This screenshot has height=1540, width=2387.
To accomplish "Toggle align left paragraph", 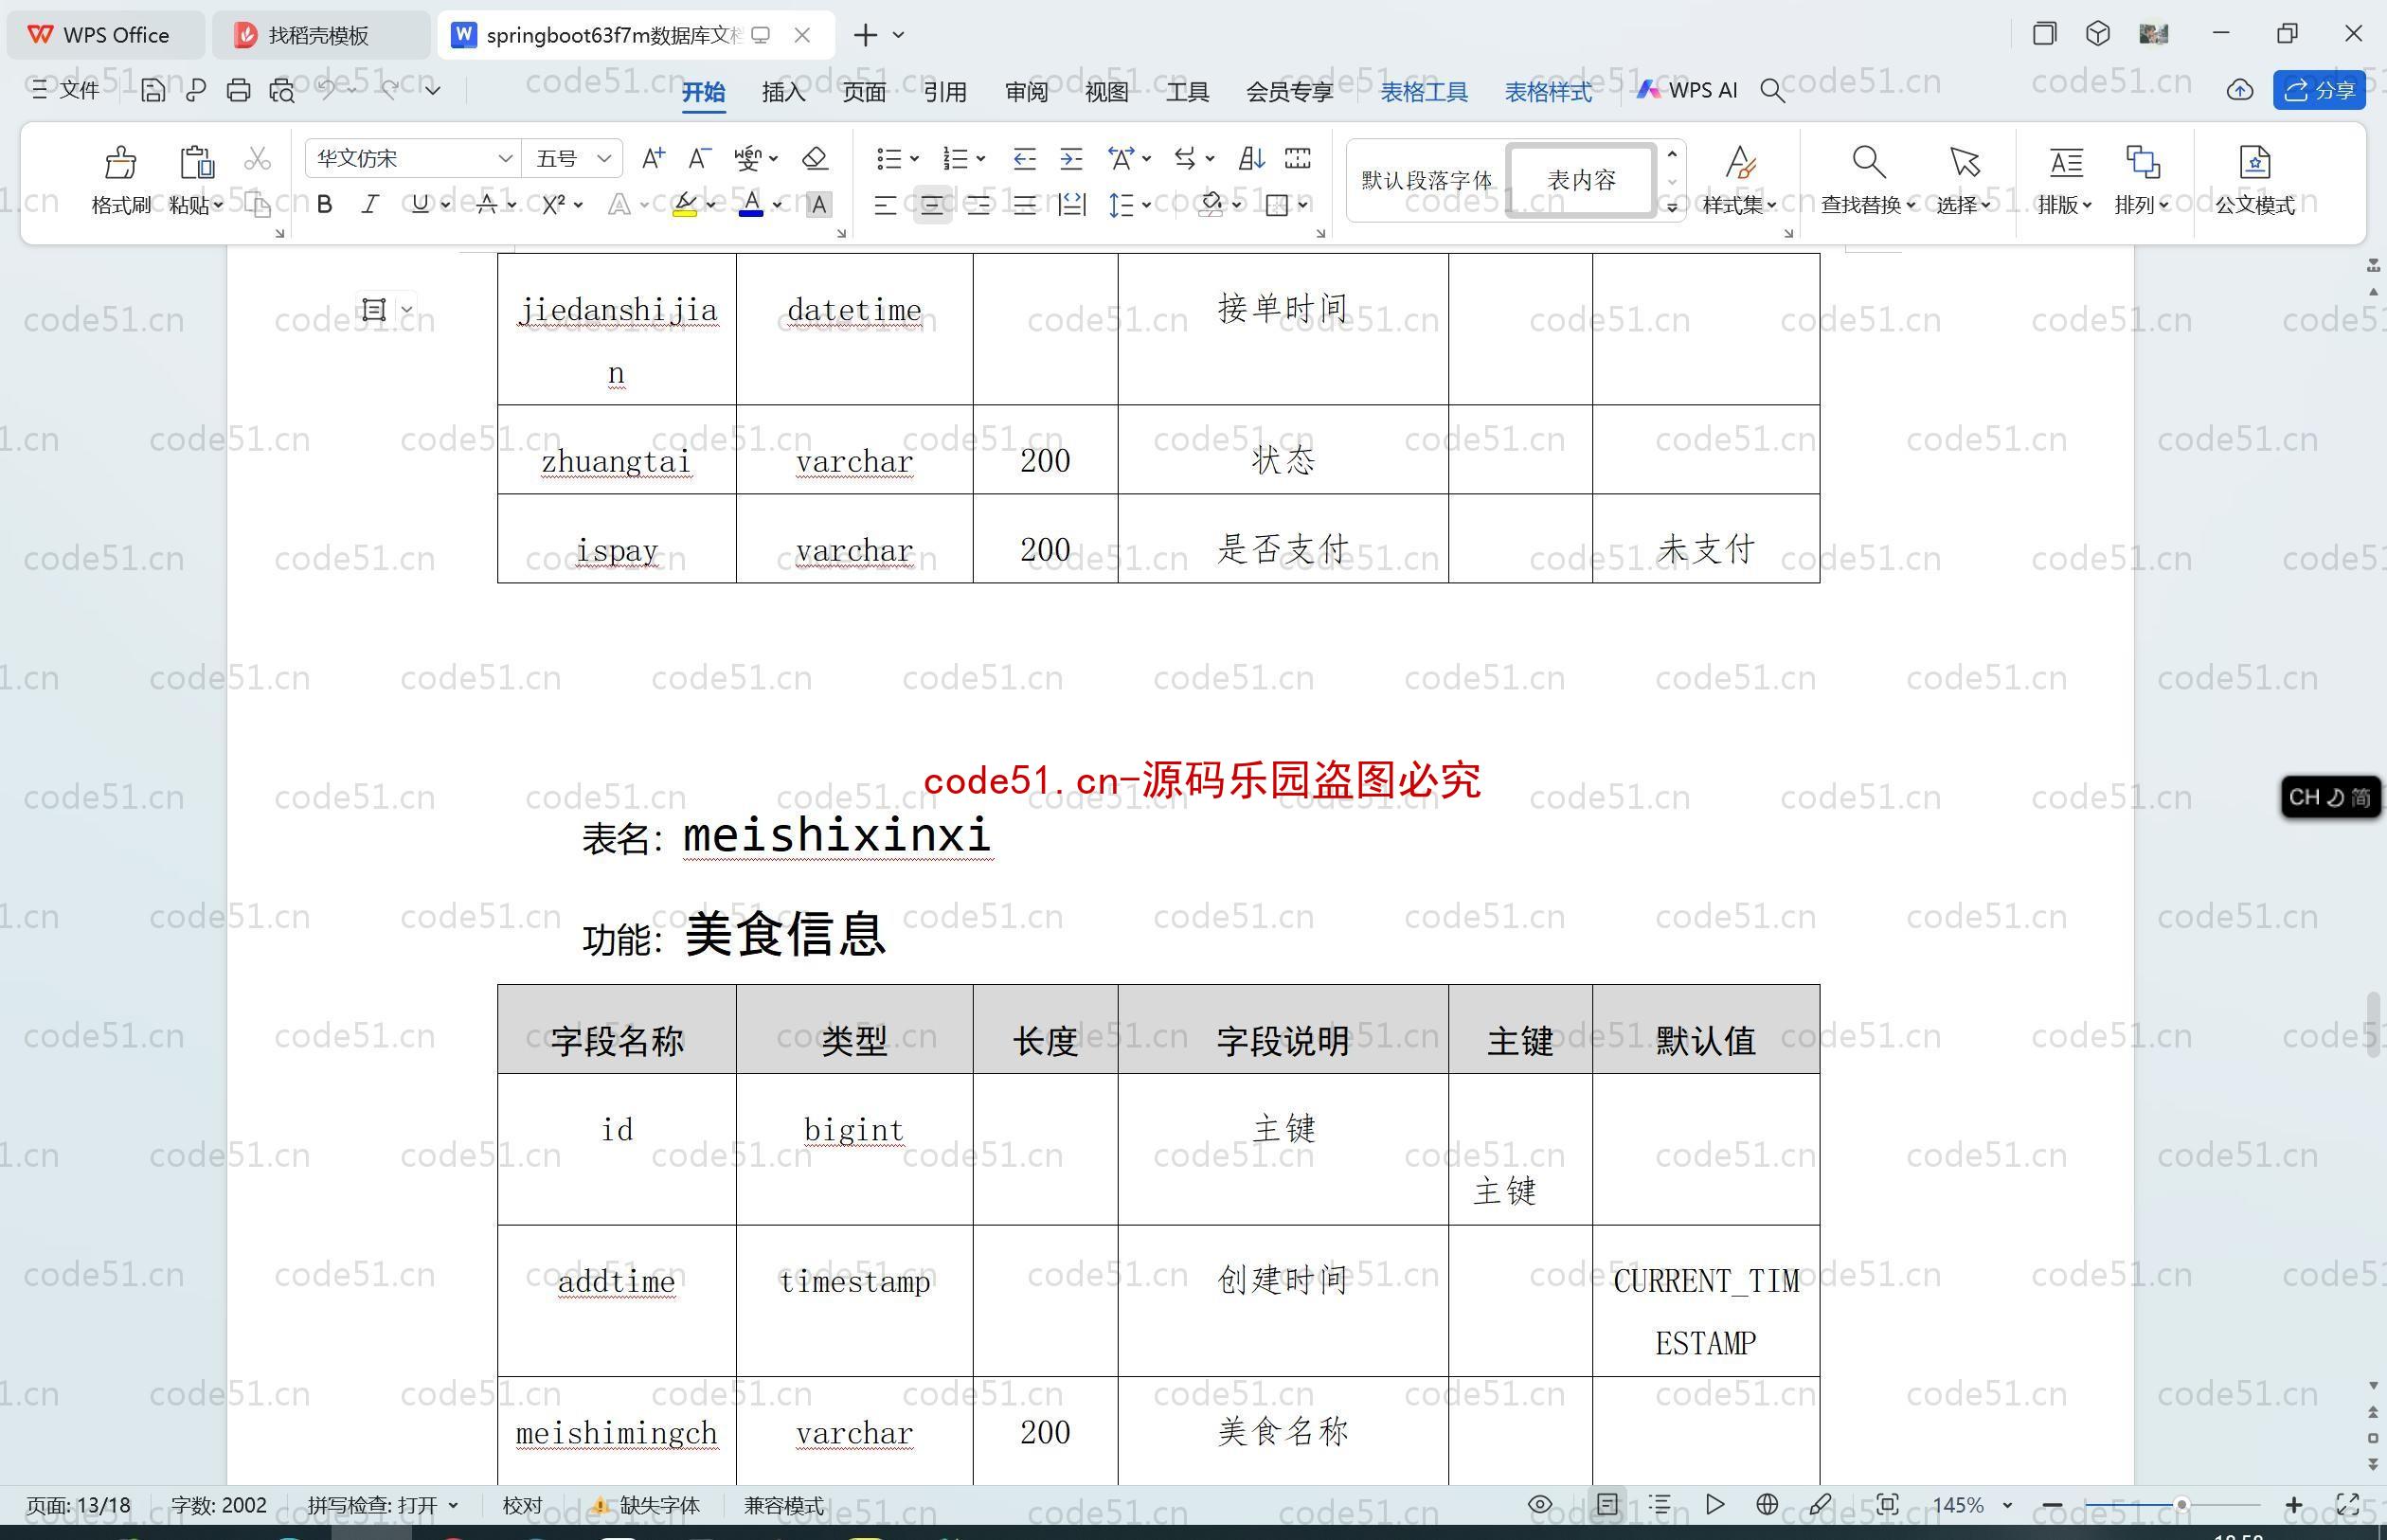I will pos(885,205).
